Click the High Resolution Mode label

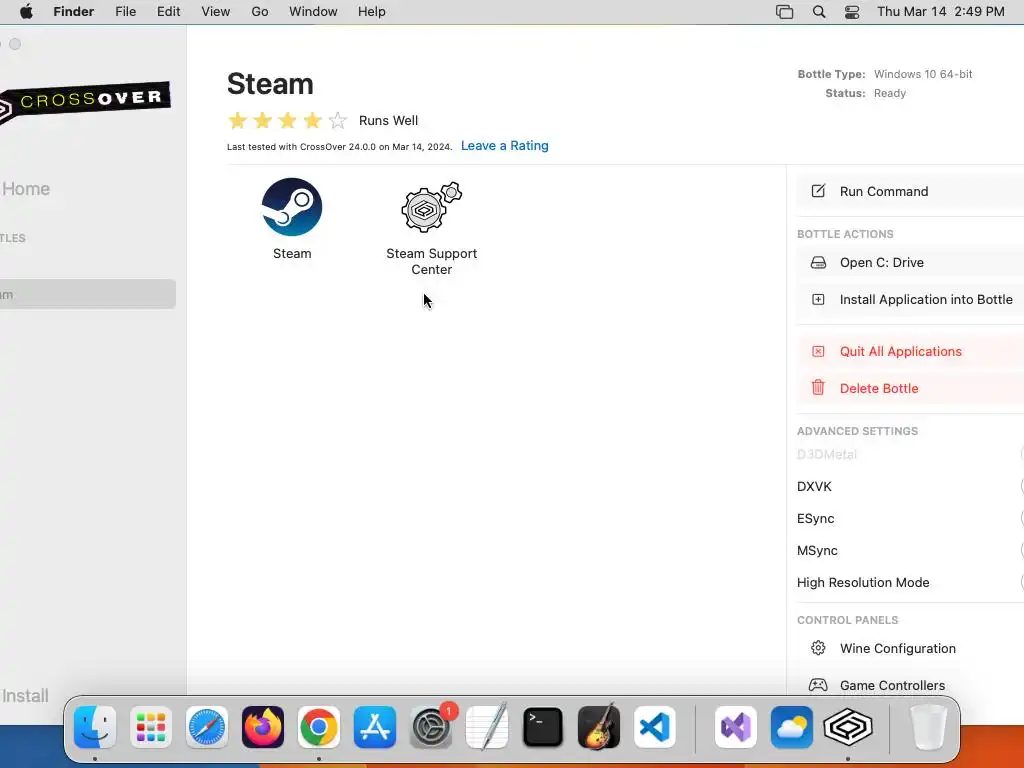(863, 583)
